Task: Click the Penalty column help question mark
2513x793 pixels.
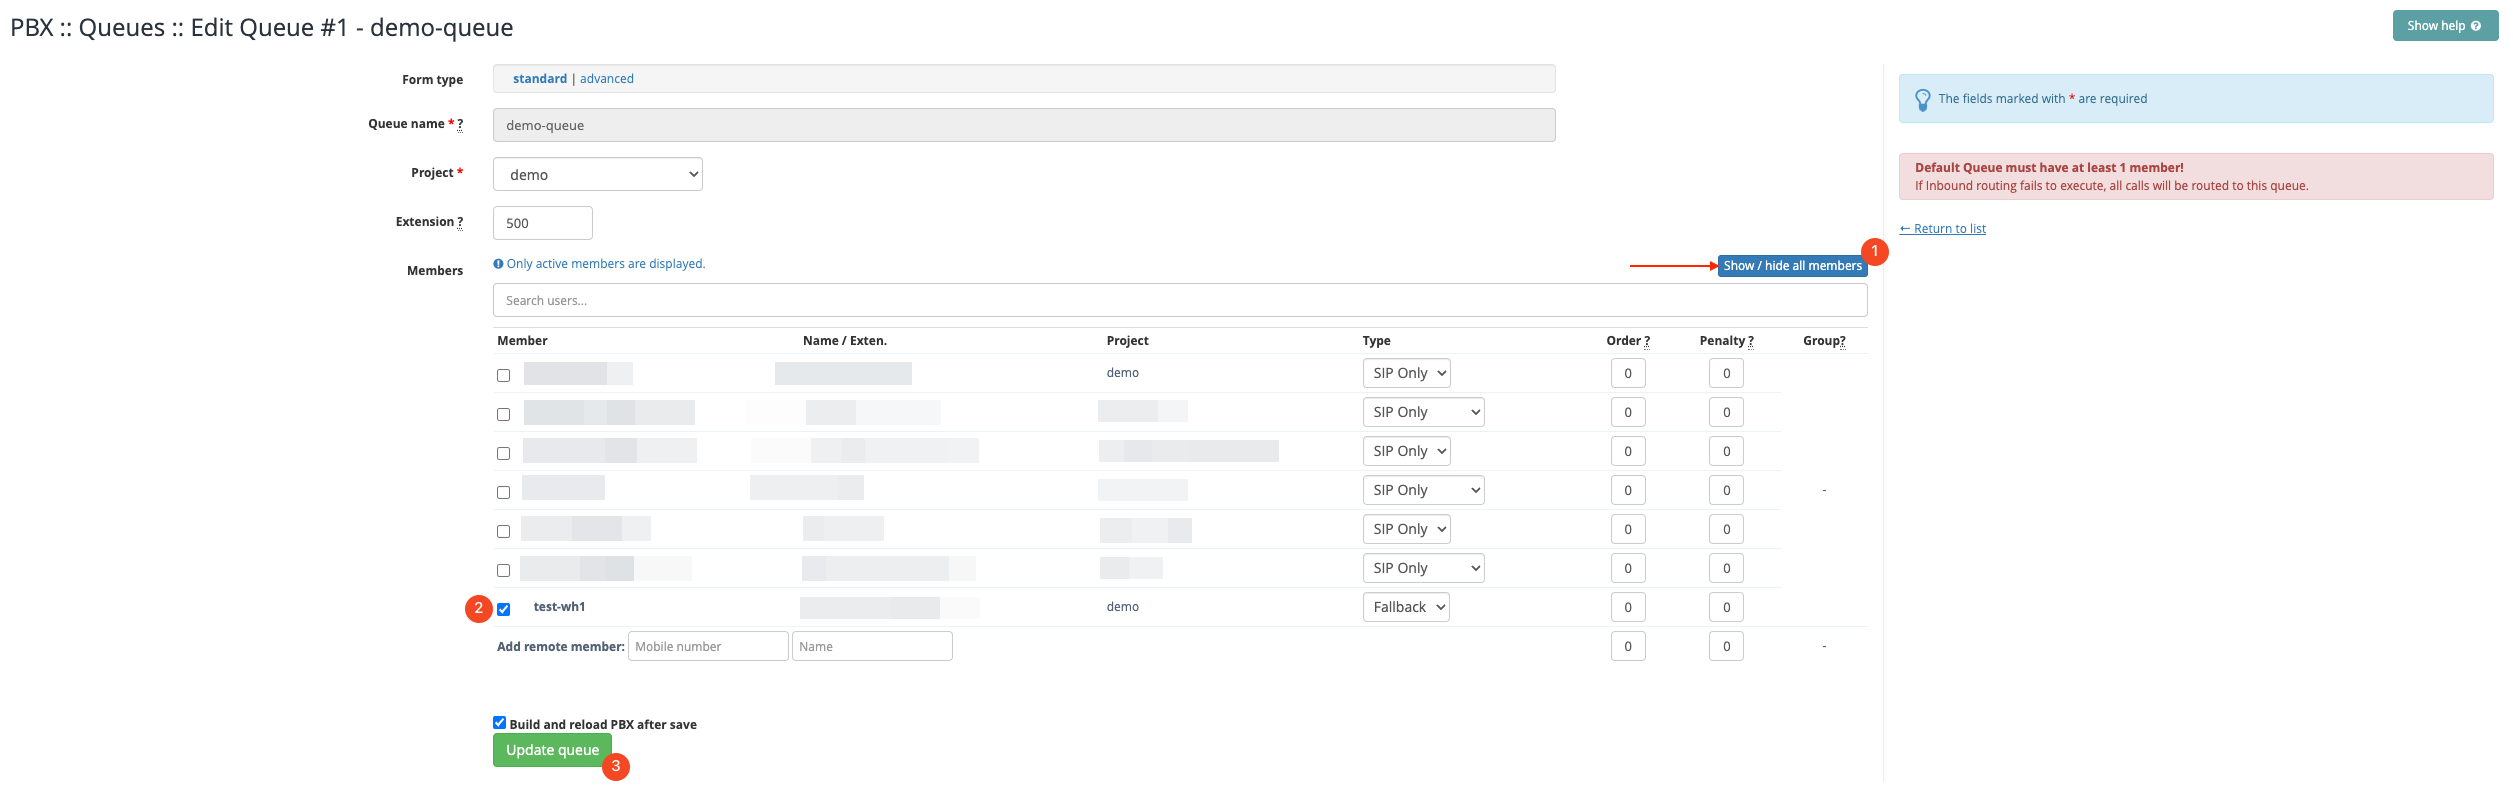Action: [1750, 341]
